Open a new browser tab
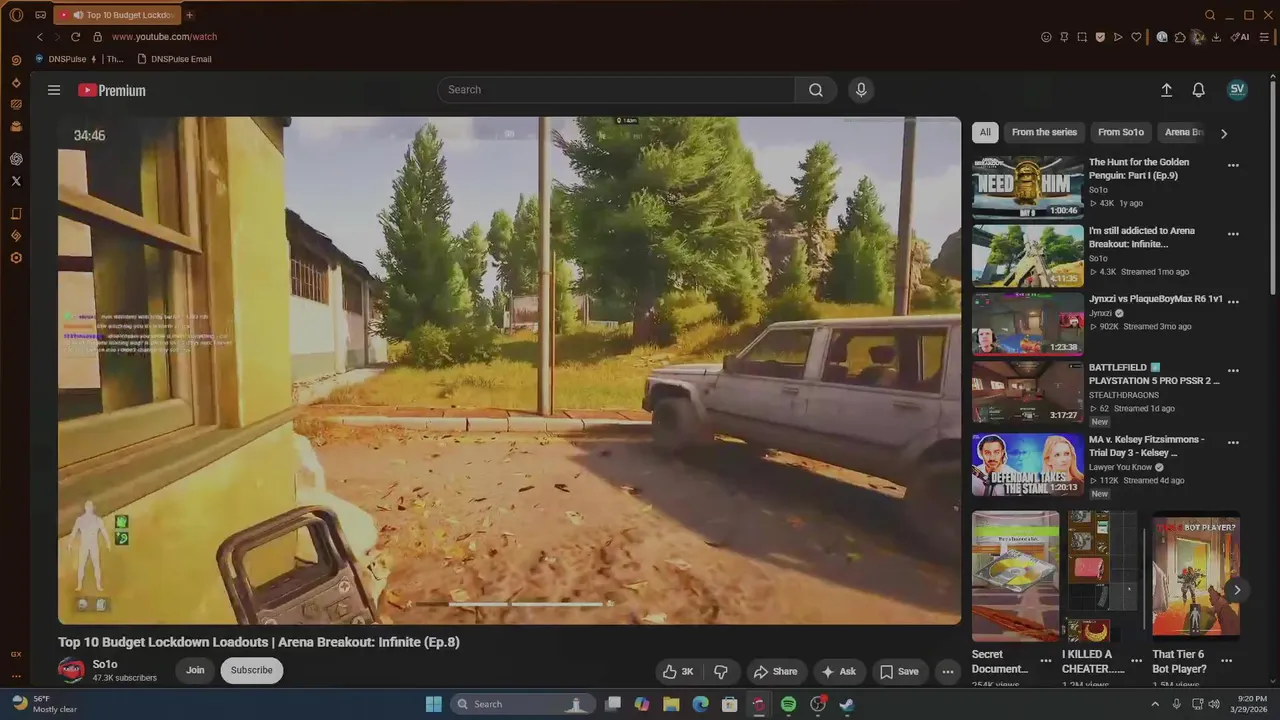 pos(189,15)
